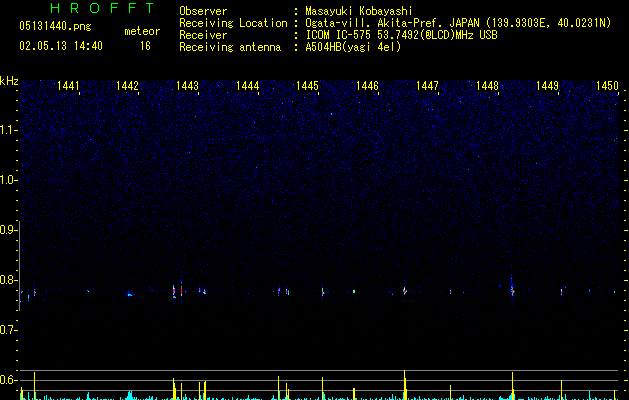Viewport: 629px width, 400px height.
Task: Click the 0.6 kHz frequency label
Action: pos(8,380)
